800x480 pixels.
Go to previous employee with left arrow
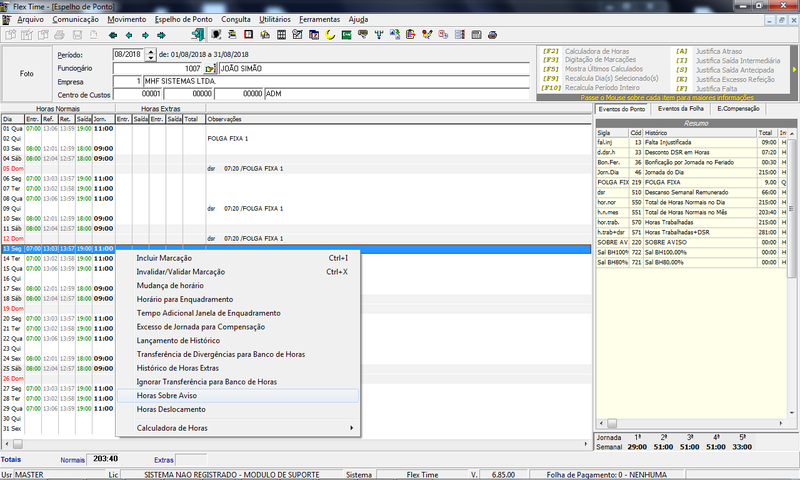[129, 35]
